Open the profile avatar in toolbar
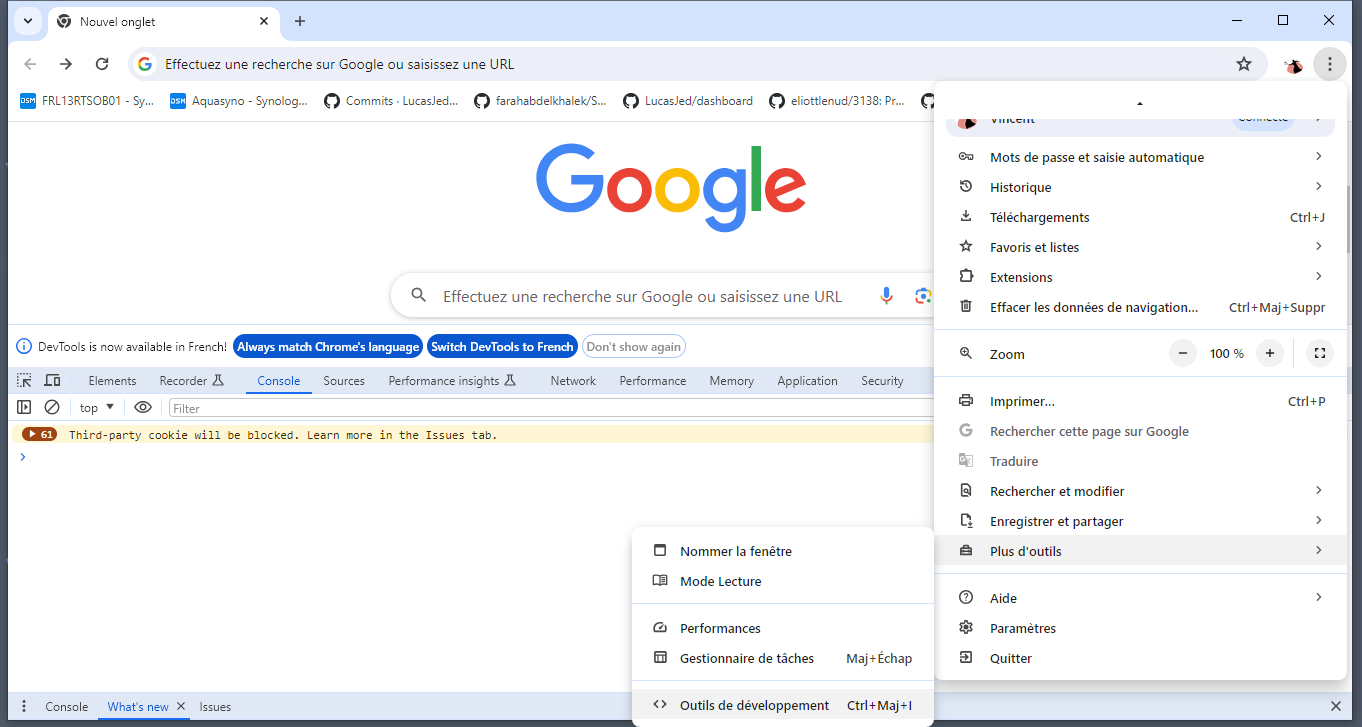The width and height of the screenshot is (1362, 727). coord(1294,65)
